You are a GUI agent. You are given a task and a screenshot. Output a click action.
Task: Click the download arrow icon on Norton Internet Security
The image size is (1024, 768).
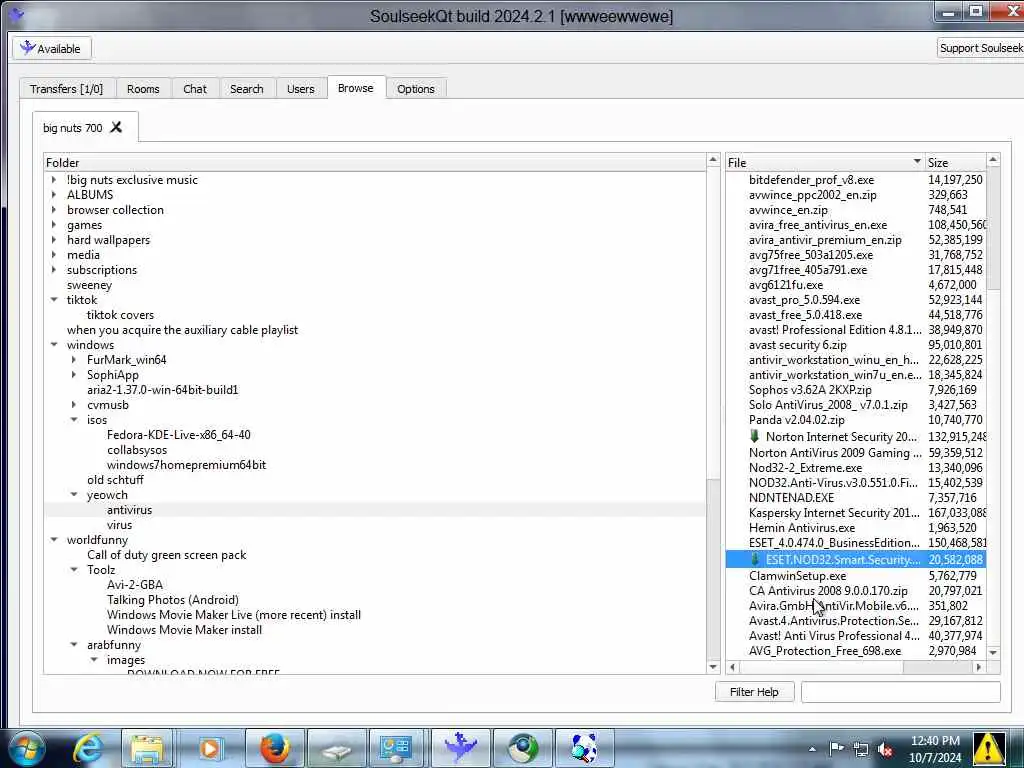click(754, 436)
